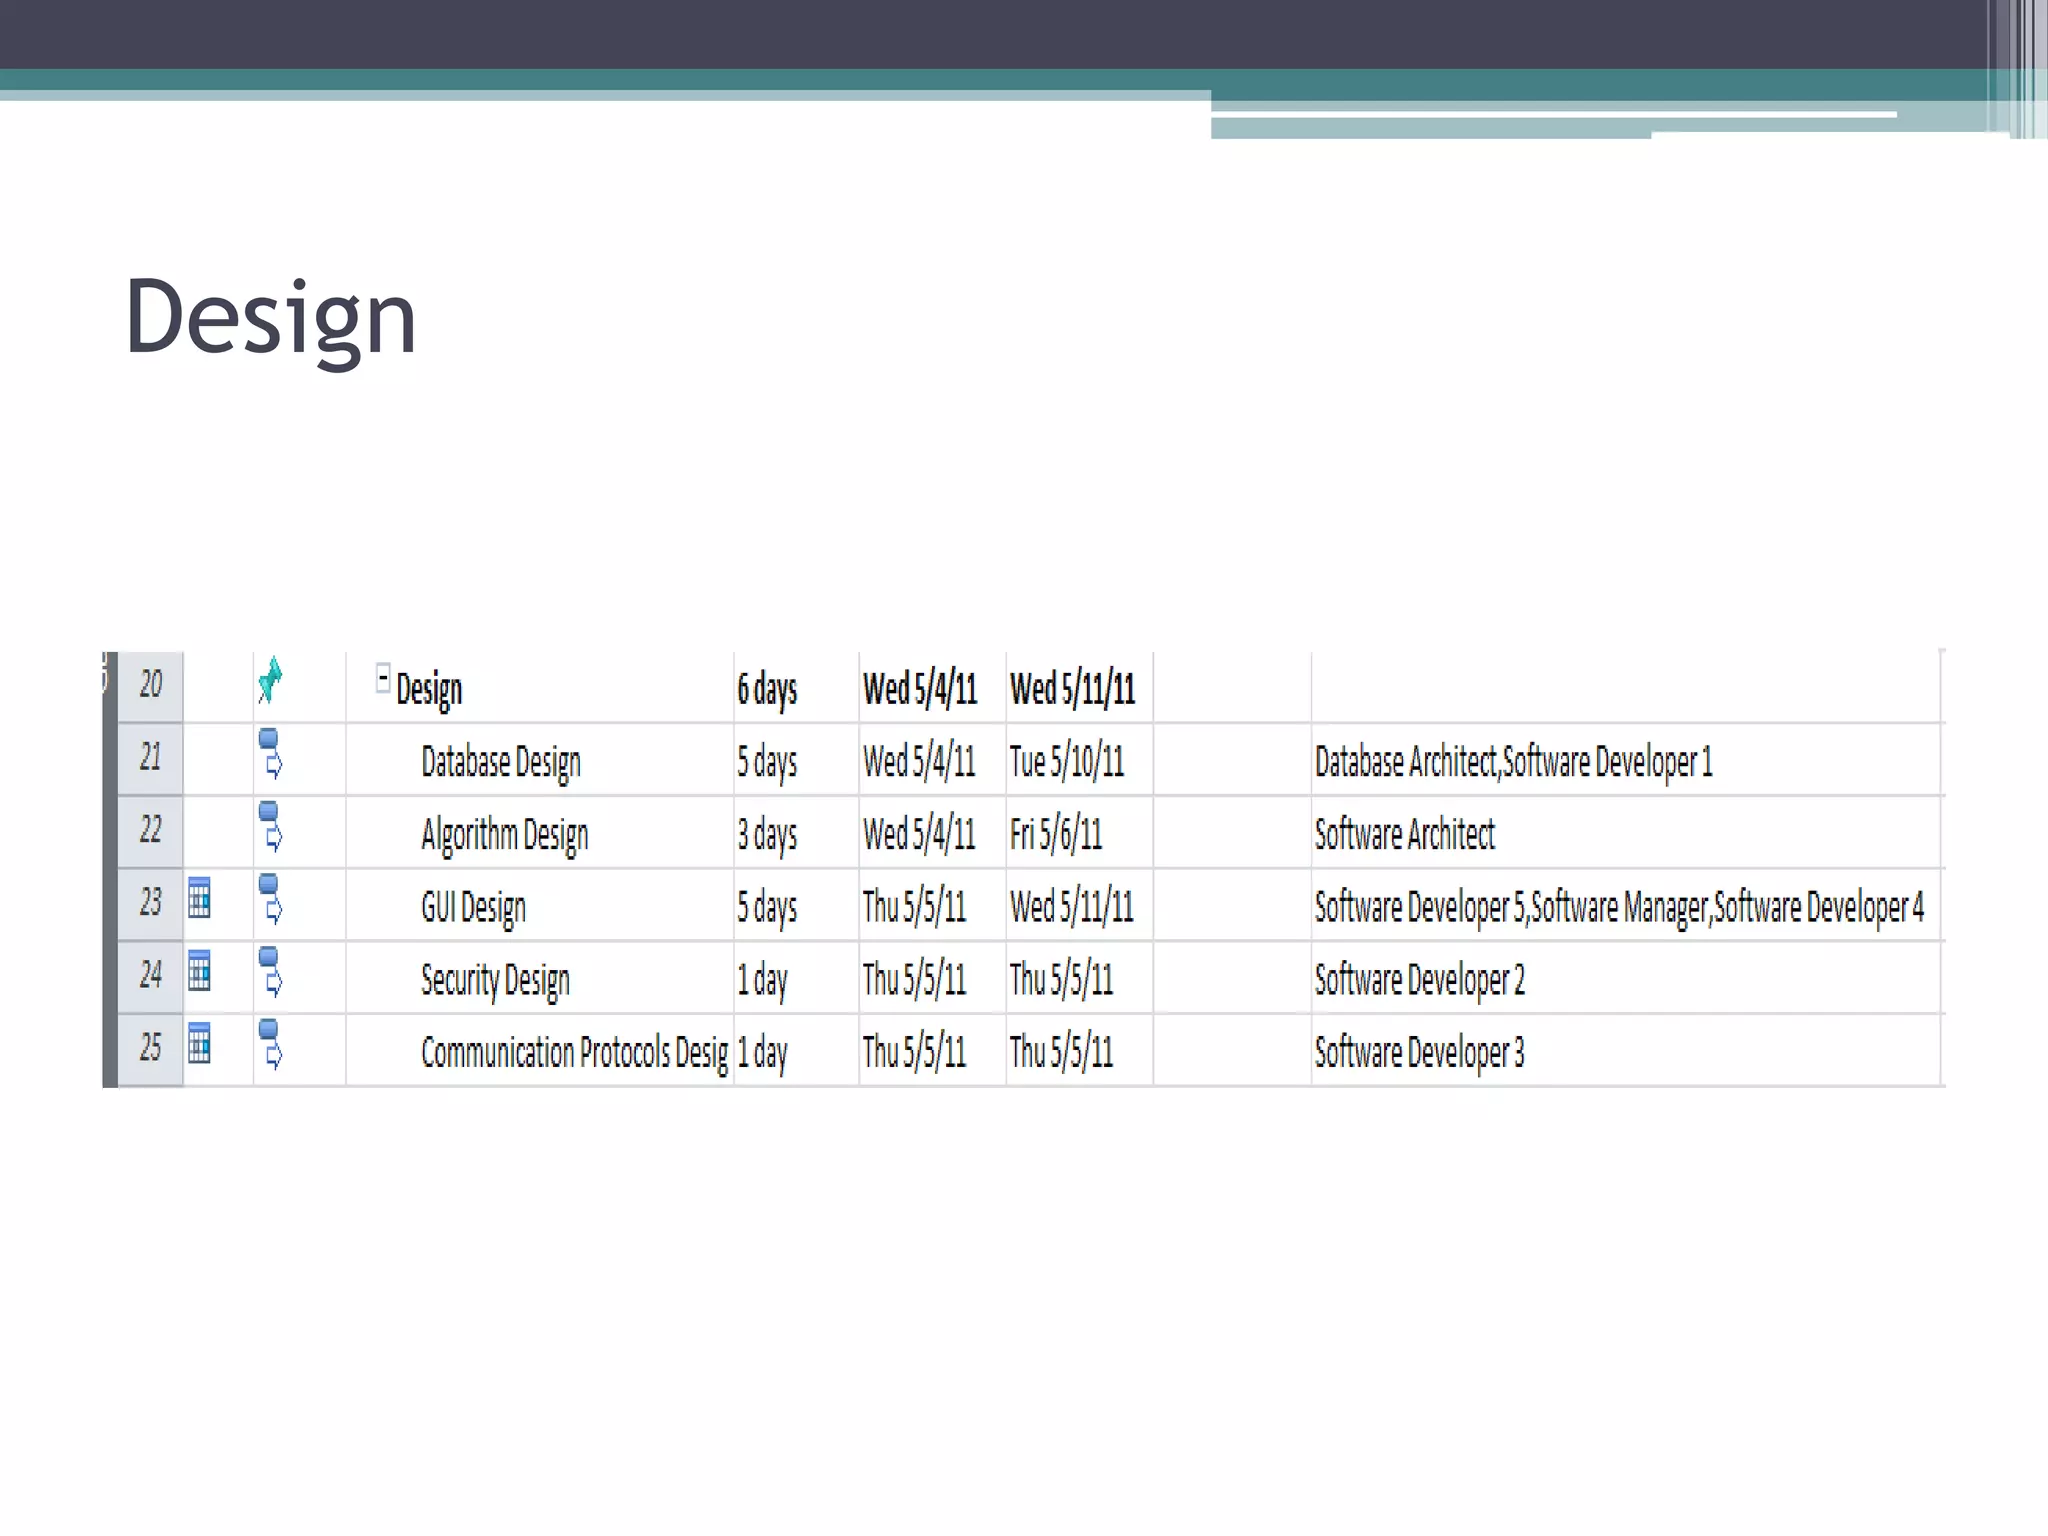Select the Database Design task name
Viewport: 2048px width, 1536px height.
click(x=500, y=762)
